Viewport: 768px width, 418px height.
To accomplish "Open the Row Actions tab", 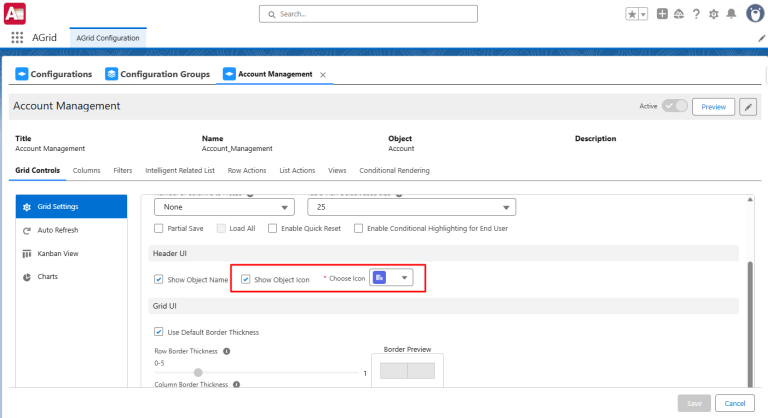I will coord(247,171).
